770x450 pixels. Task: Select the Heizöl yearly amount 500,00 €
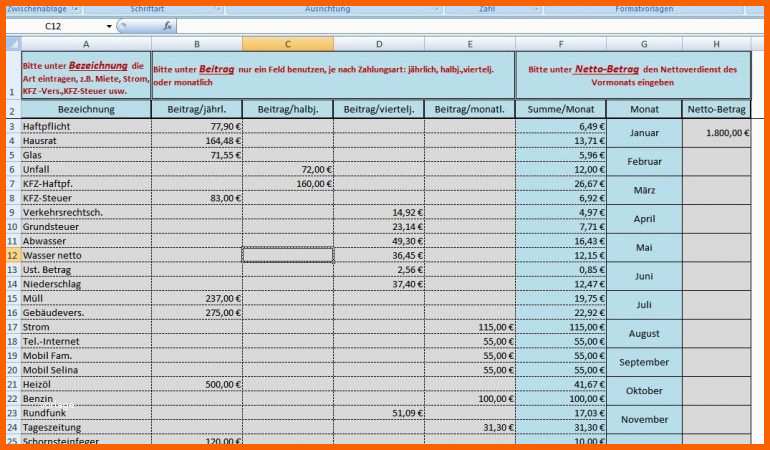tap(196, 384)
